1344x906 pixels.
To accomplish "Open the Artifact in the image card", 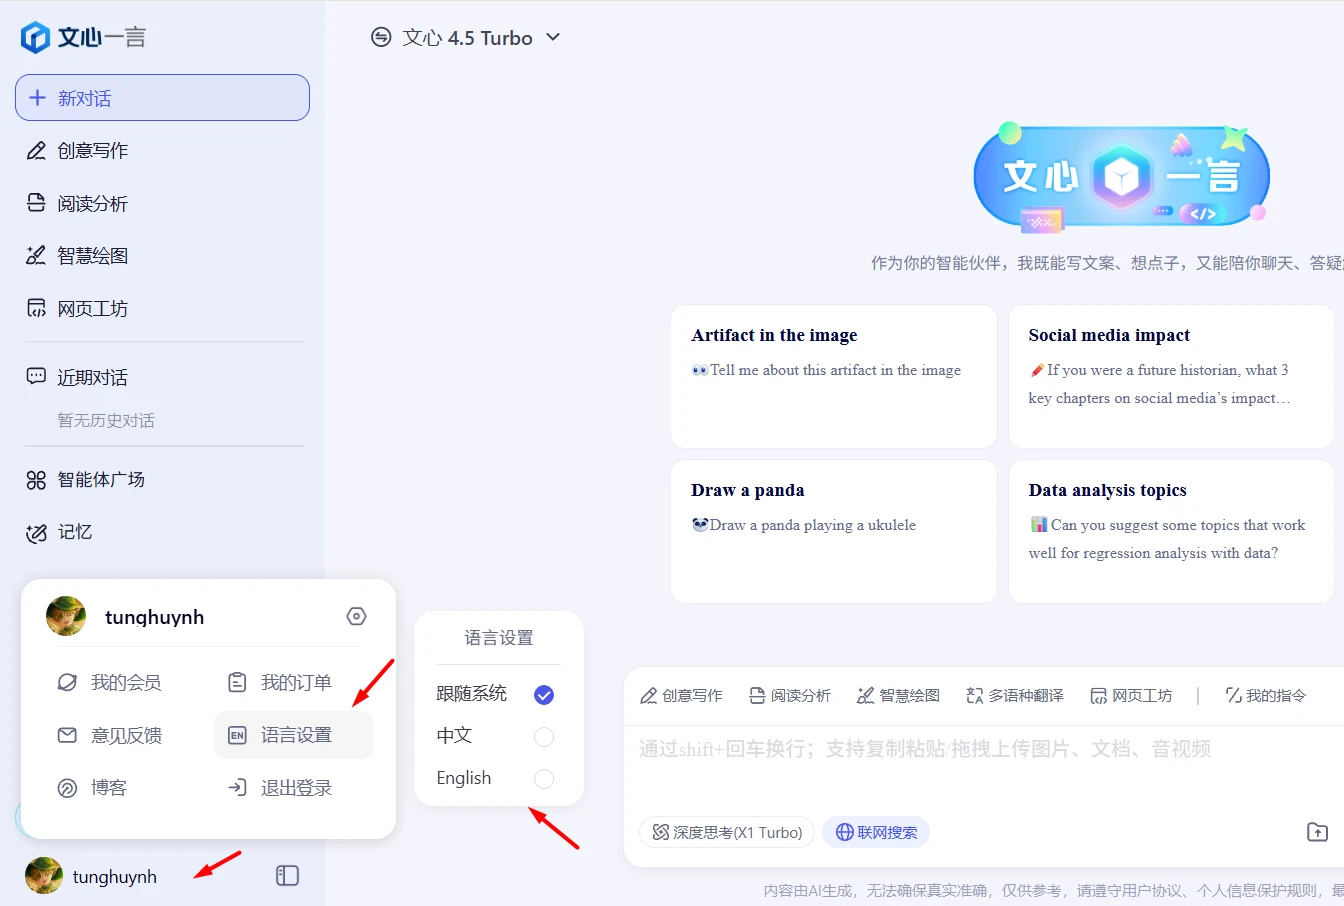I will (x=834, y=377).
